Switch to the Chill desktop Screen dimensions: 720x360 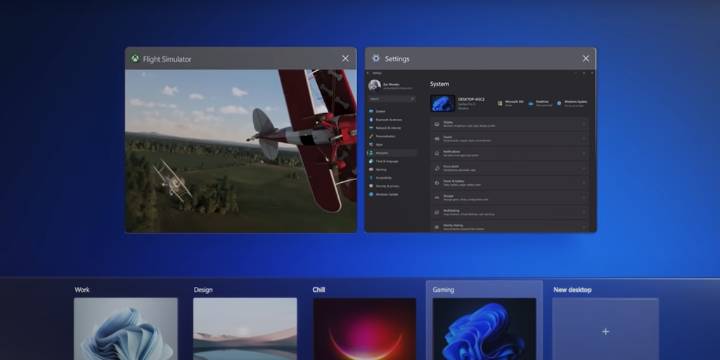365,328
